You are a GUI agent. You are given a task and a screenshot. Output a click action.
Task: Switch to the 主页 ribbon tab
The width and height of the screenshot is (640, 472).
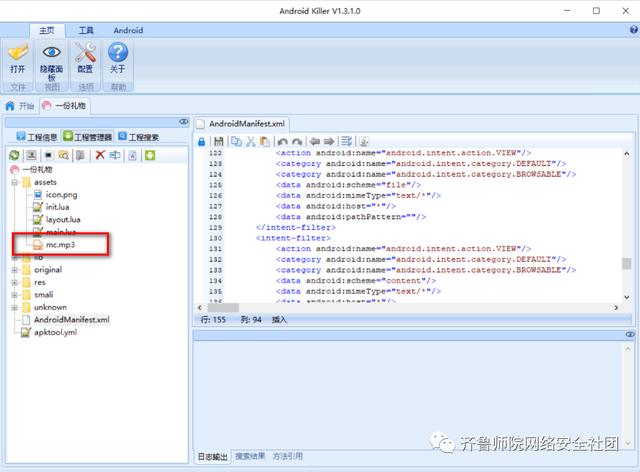point(47,30)
